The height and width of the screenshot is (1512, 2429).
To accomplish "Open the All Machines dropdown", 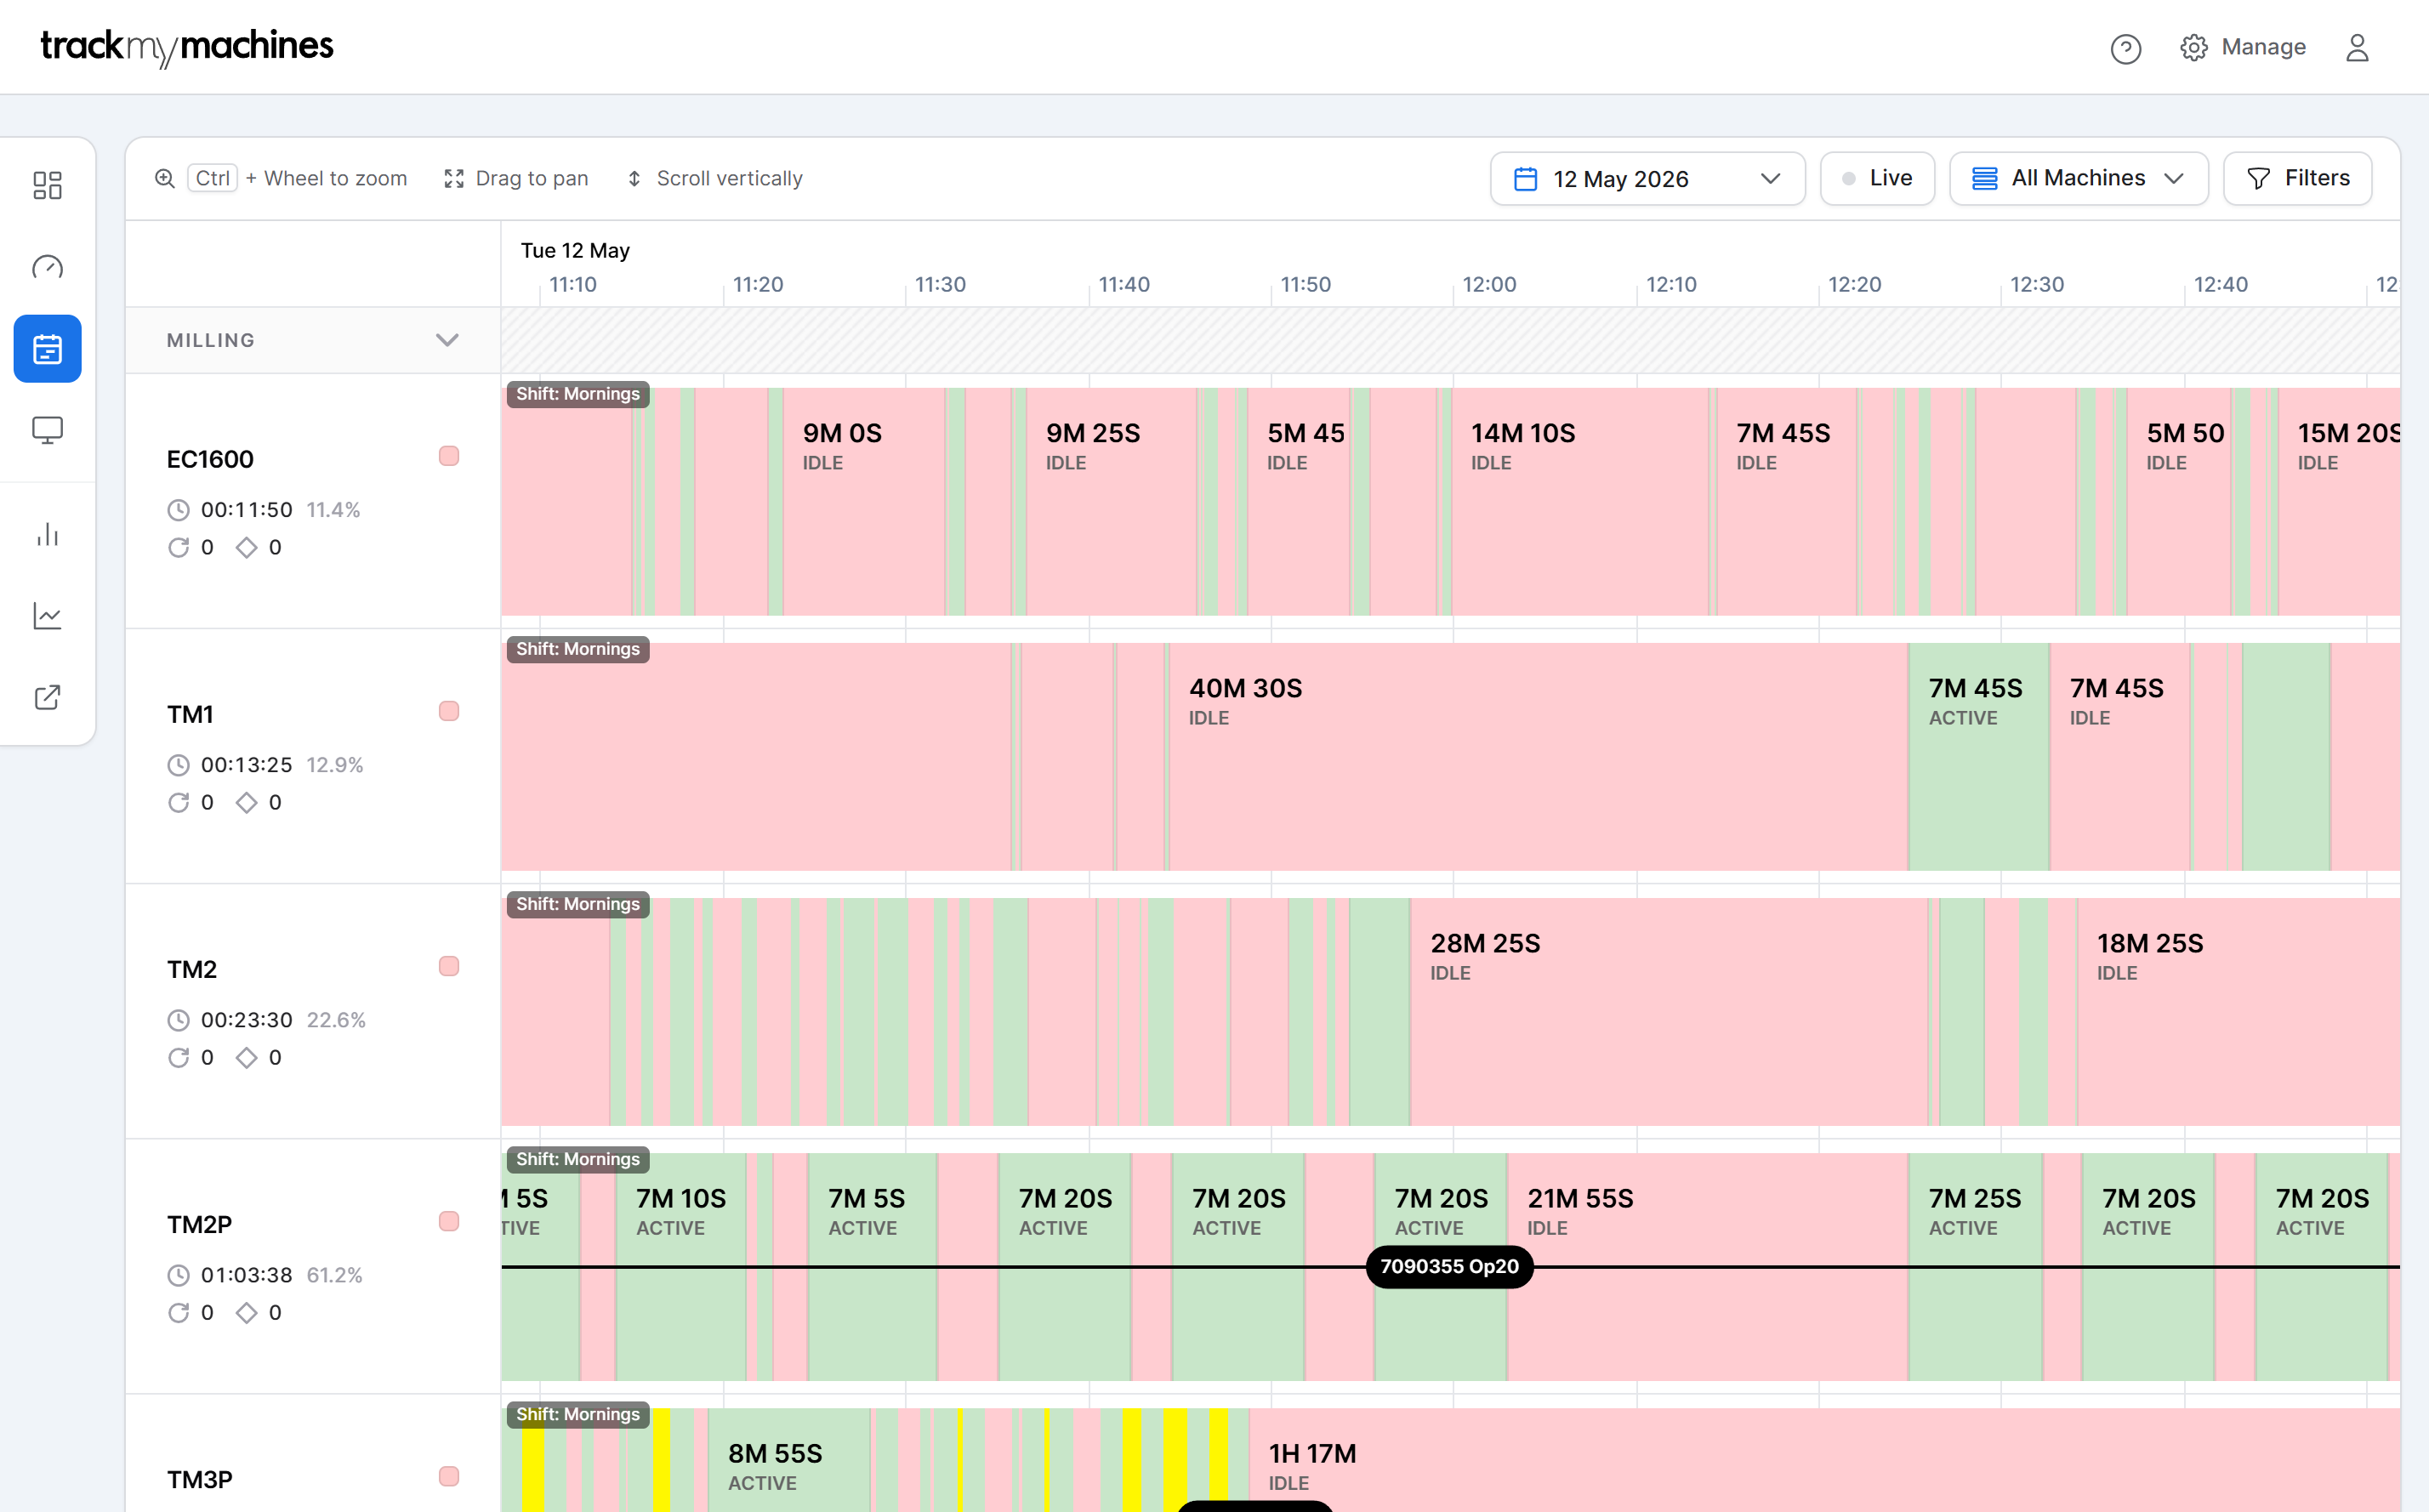I will click(2078, 178).
